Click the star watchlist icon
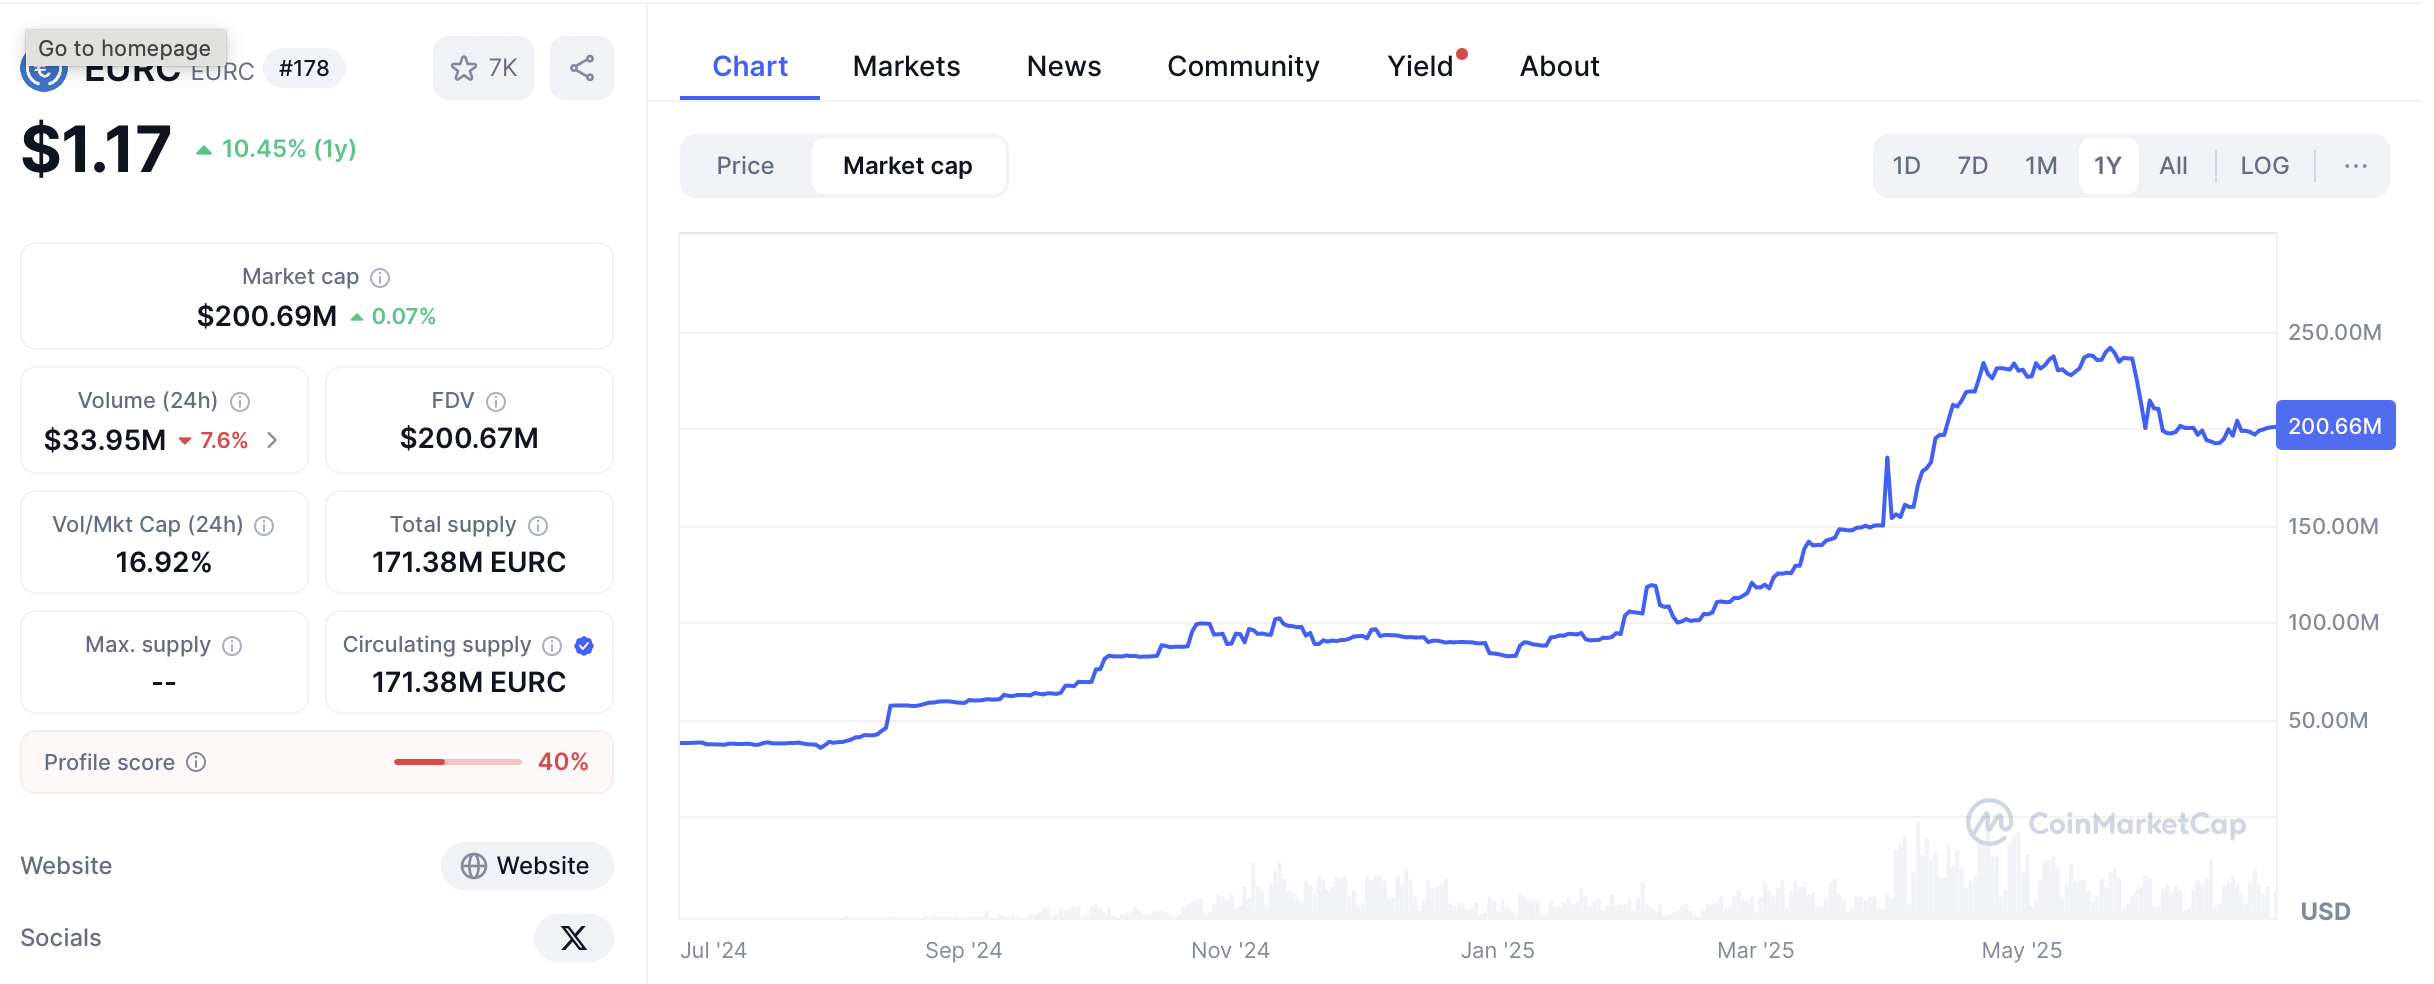This screenshot has height=984, width=2434. (464, 68)
